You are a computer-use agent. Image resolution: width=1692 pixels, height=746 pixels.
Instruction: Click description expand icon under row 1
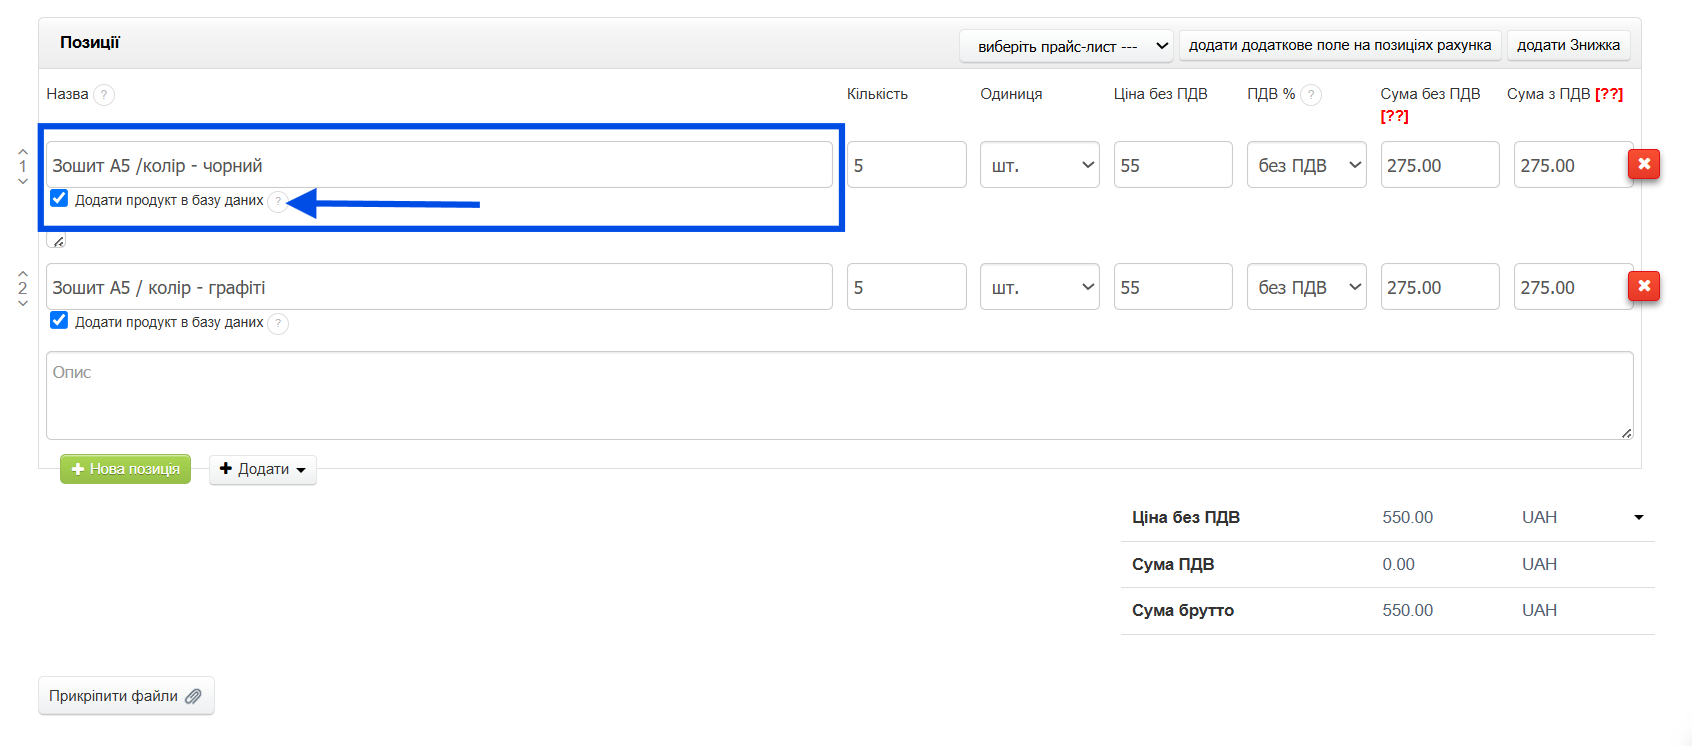point(56,240)
